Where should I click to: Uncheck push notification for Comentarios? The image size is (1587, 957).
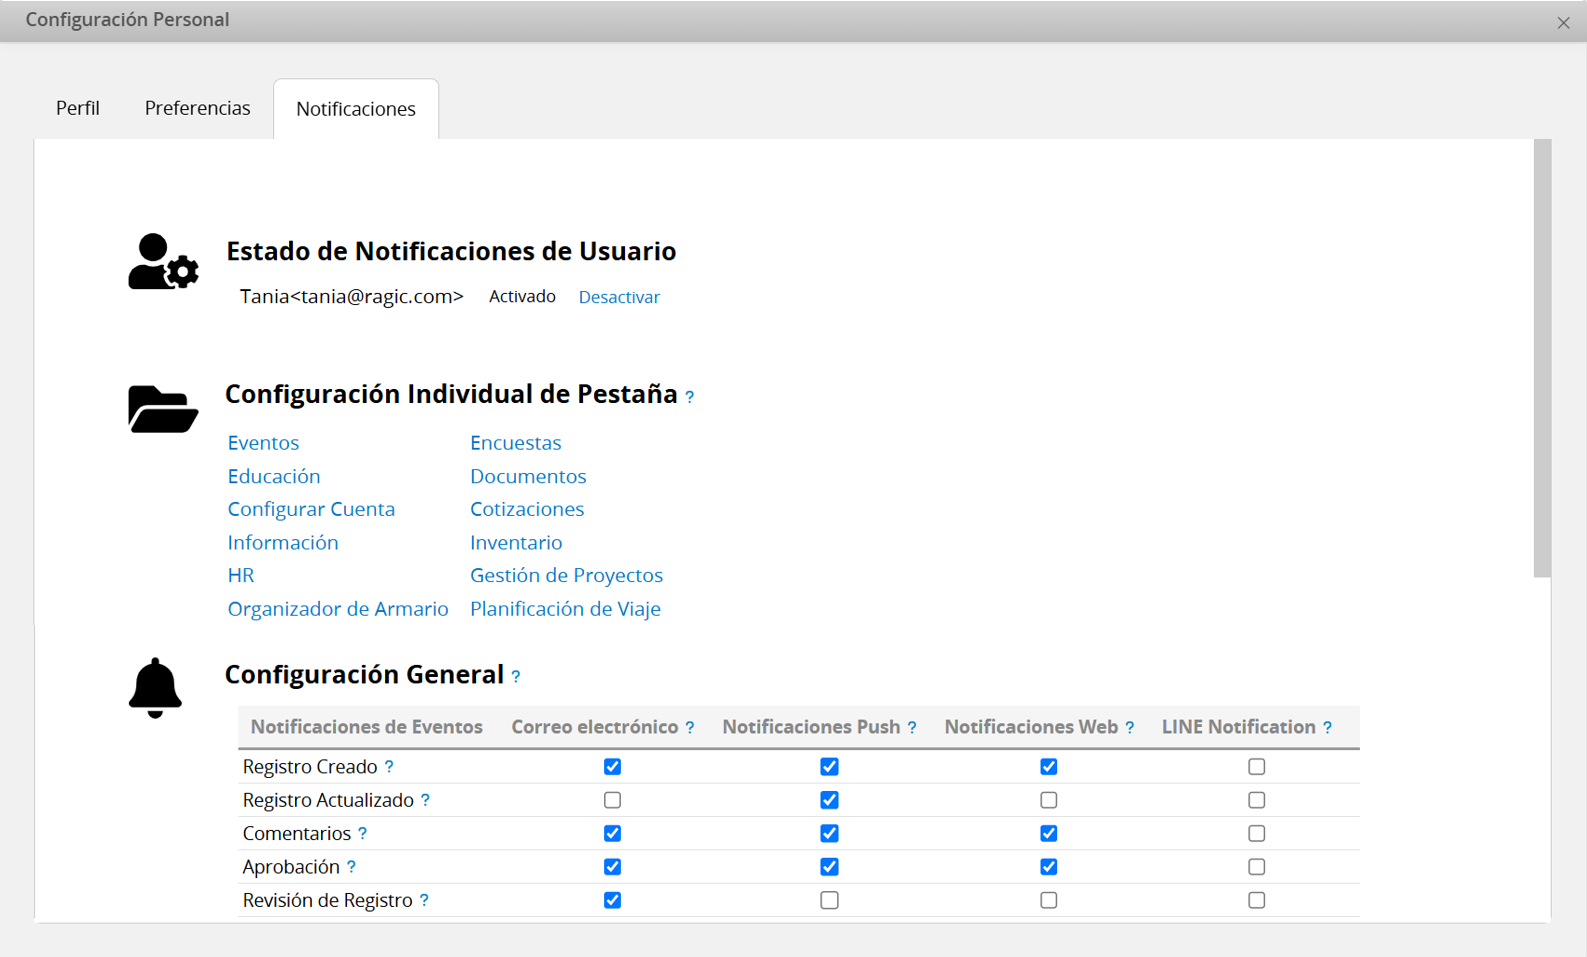(x=829, y=834)
